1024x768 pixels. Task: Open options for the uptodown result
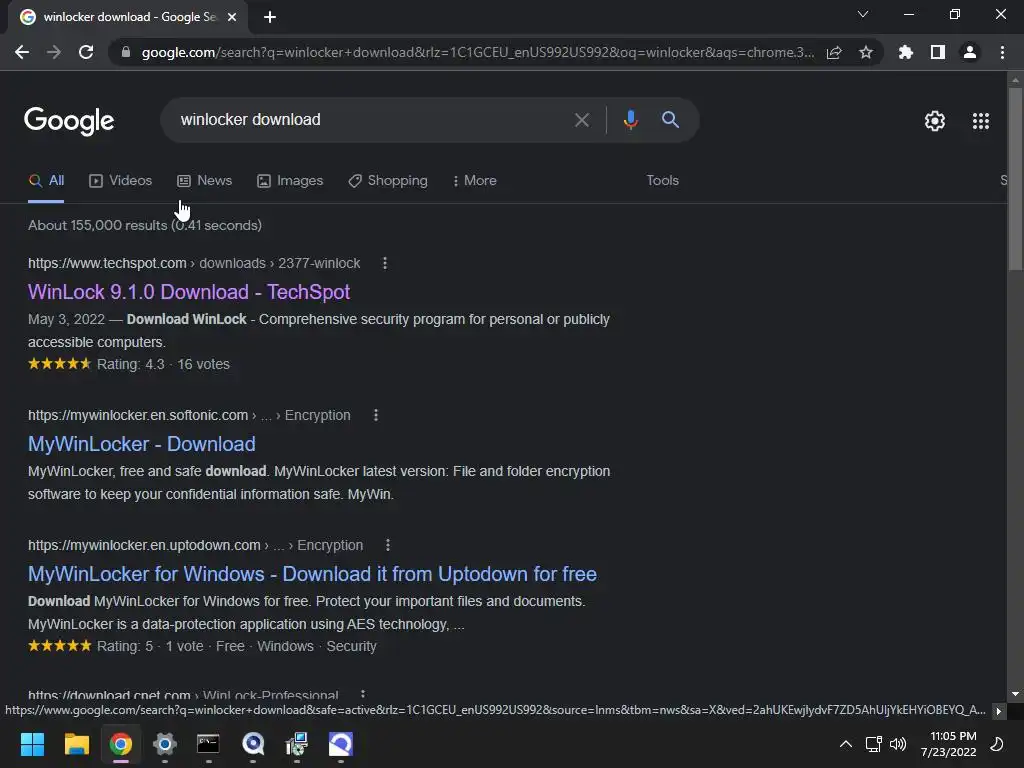[388, 545]
